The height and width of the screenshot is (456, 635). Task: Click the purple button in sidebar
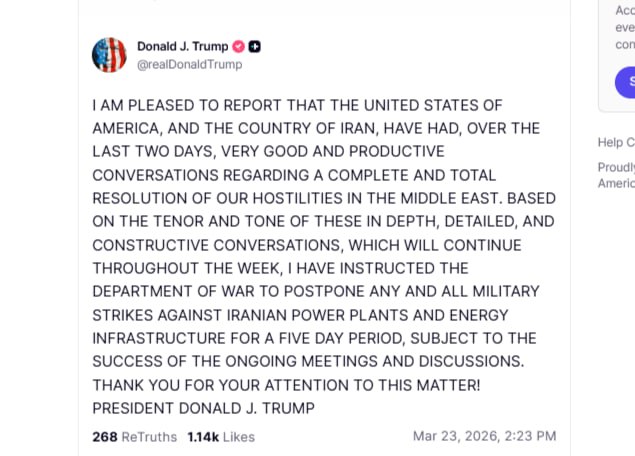(x=626, y=82)
